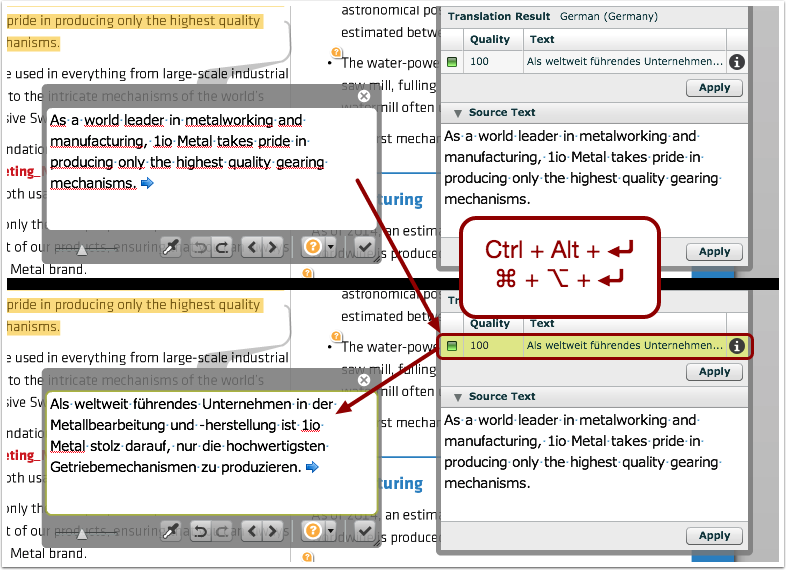Click the slider triangle below the German text editor
786x570 pixels.
[82, 534]
